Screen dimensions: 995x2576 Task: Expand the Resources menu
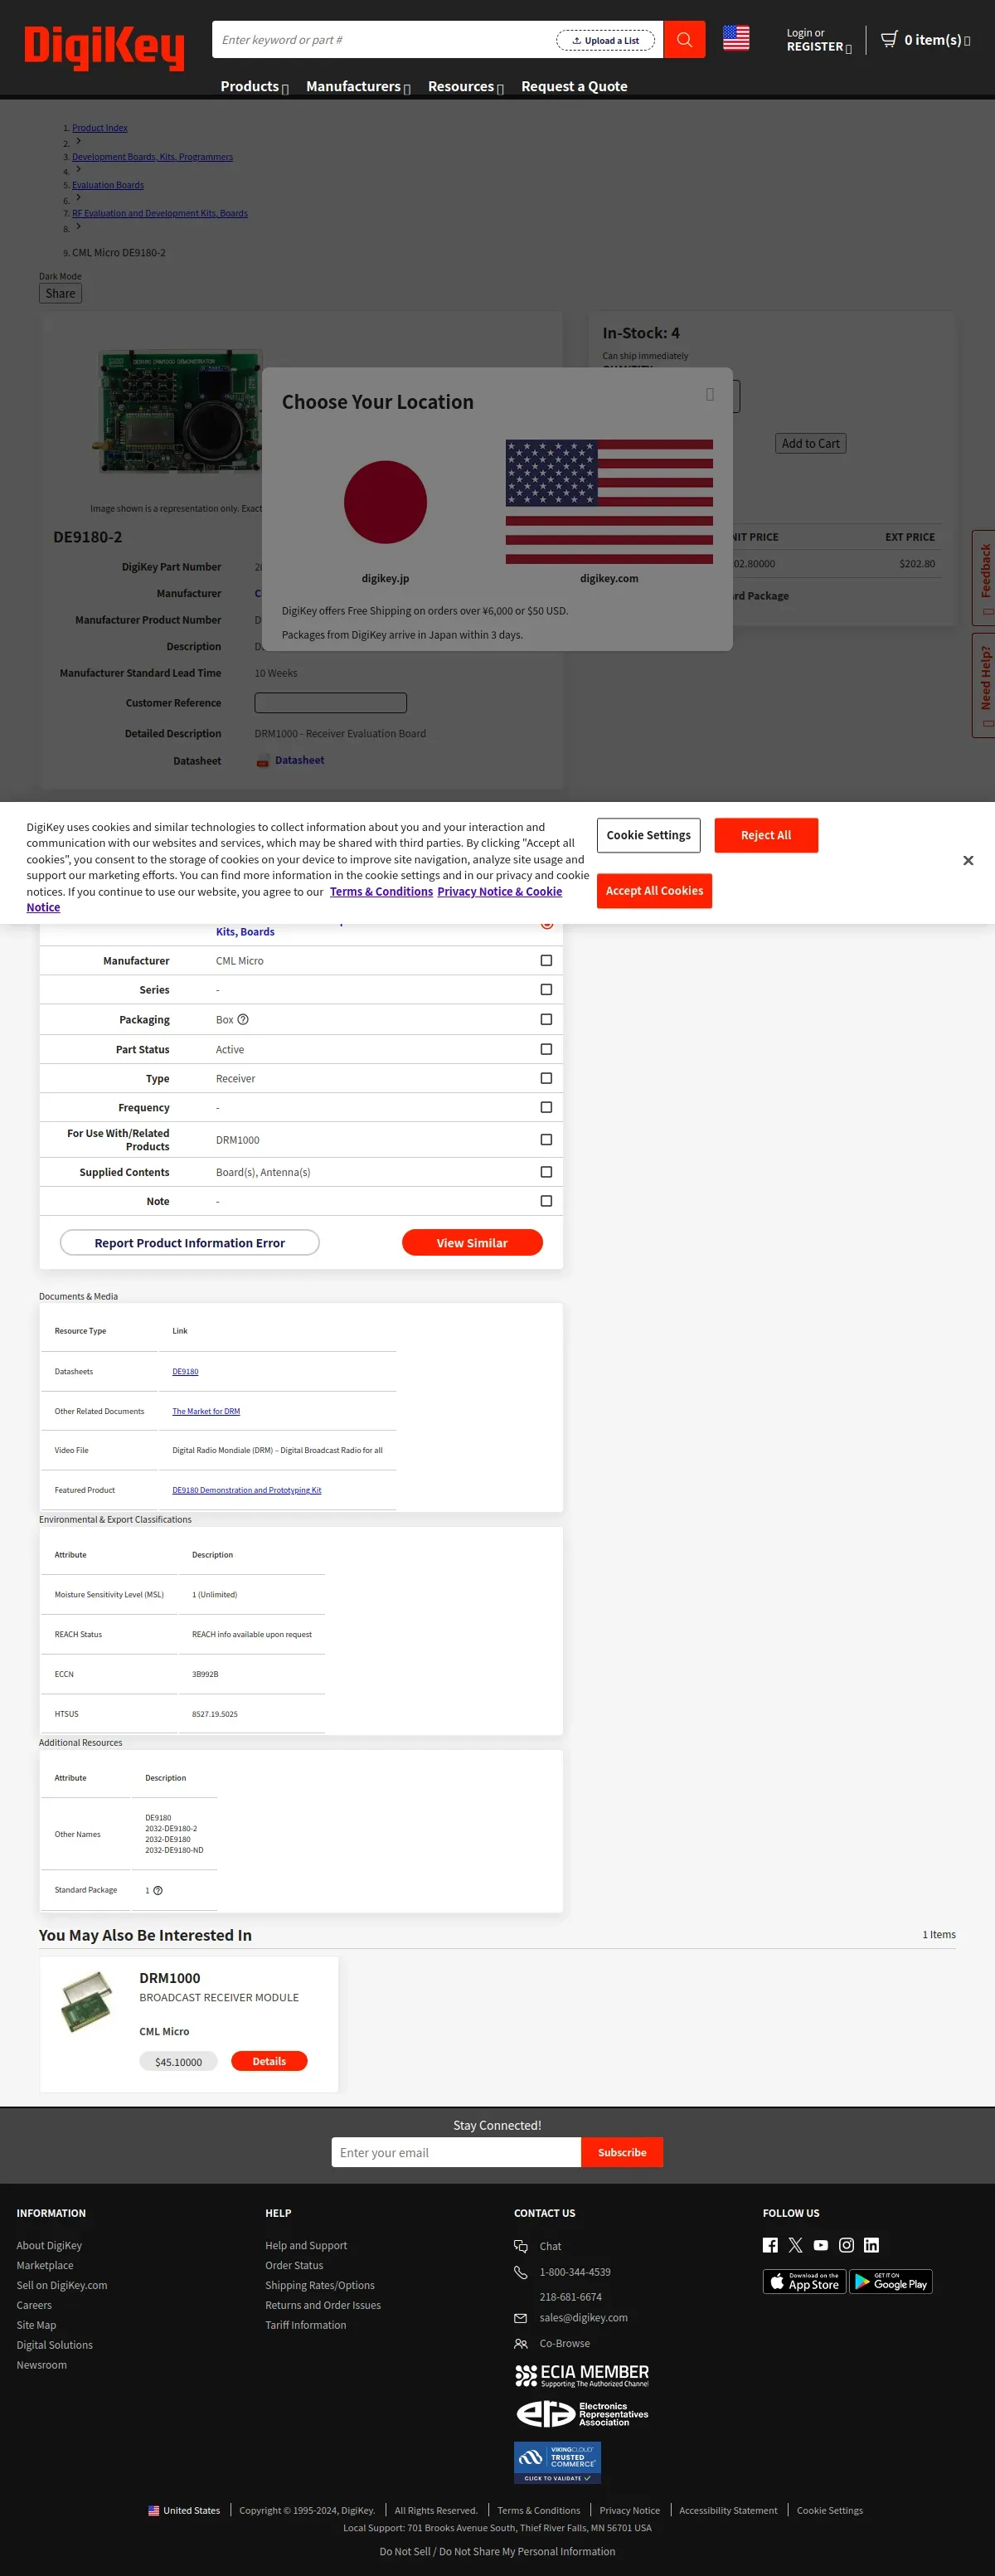point(466,86)
